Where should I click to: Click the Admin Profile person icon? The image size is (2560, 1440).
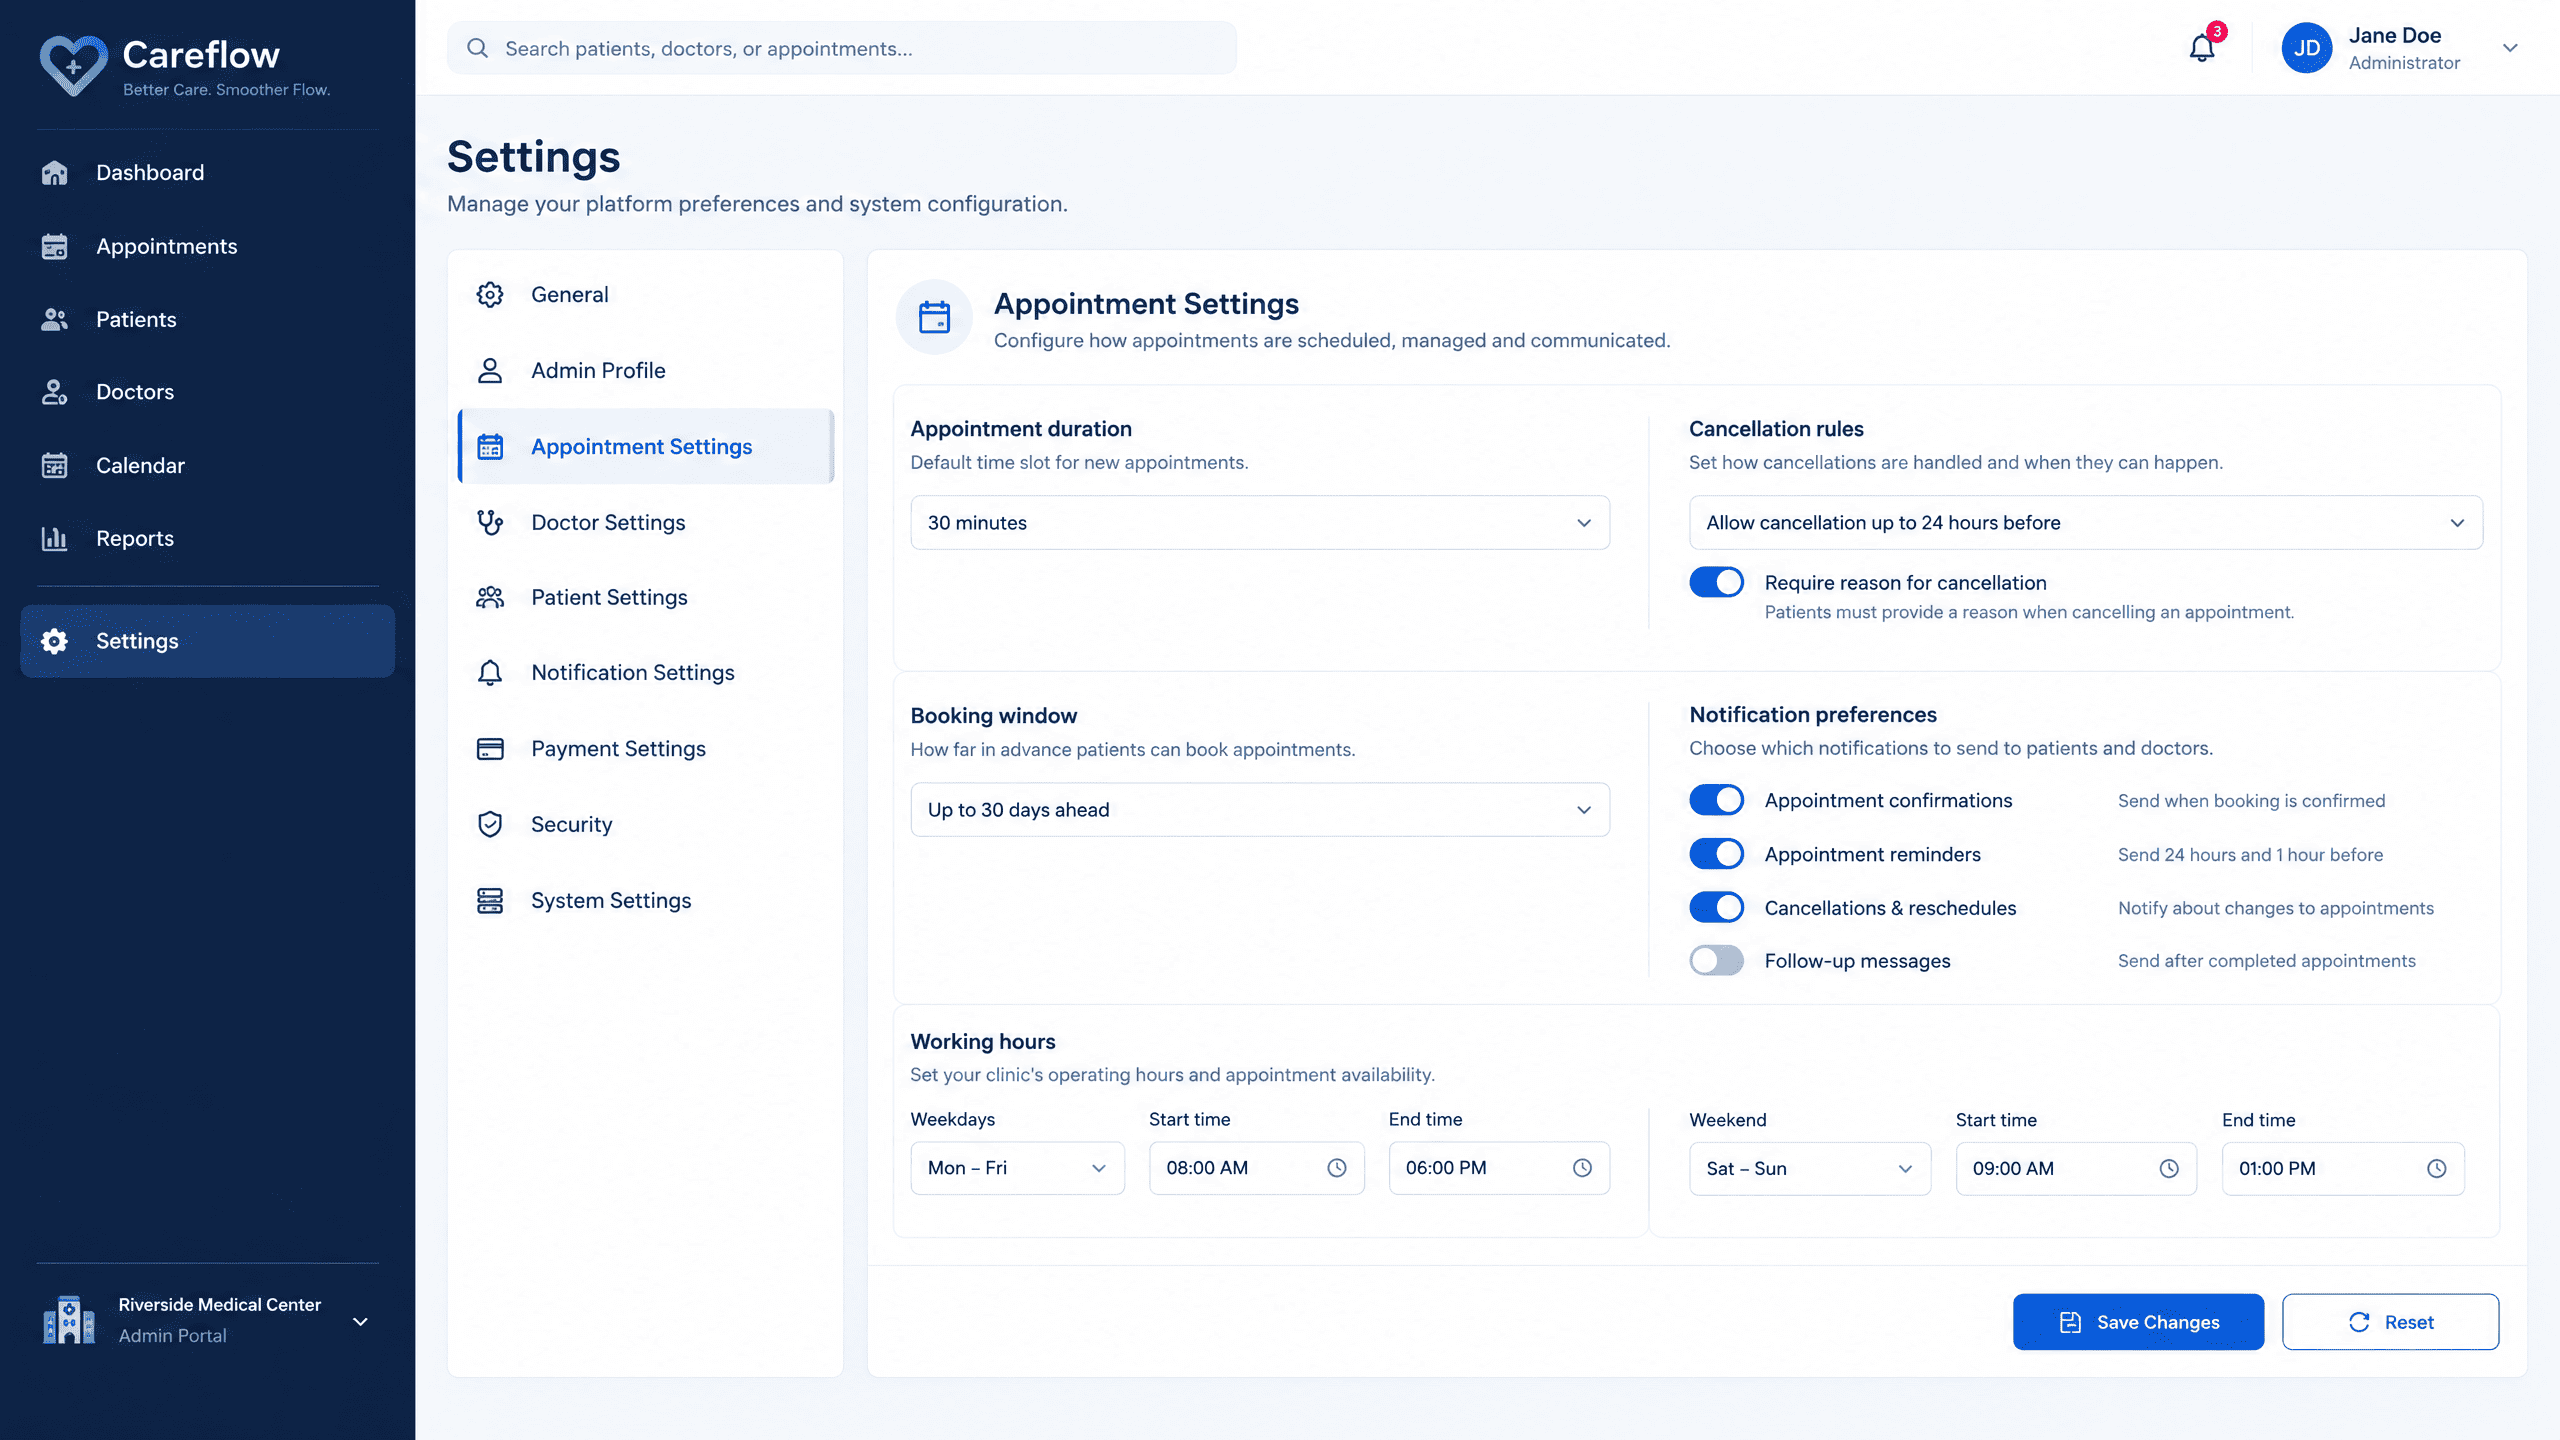coord(490,370)
